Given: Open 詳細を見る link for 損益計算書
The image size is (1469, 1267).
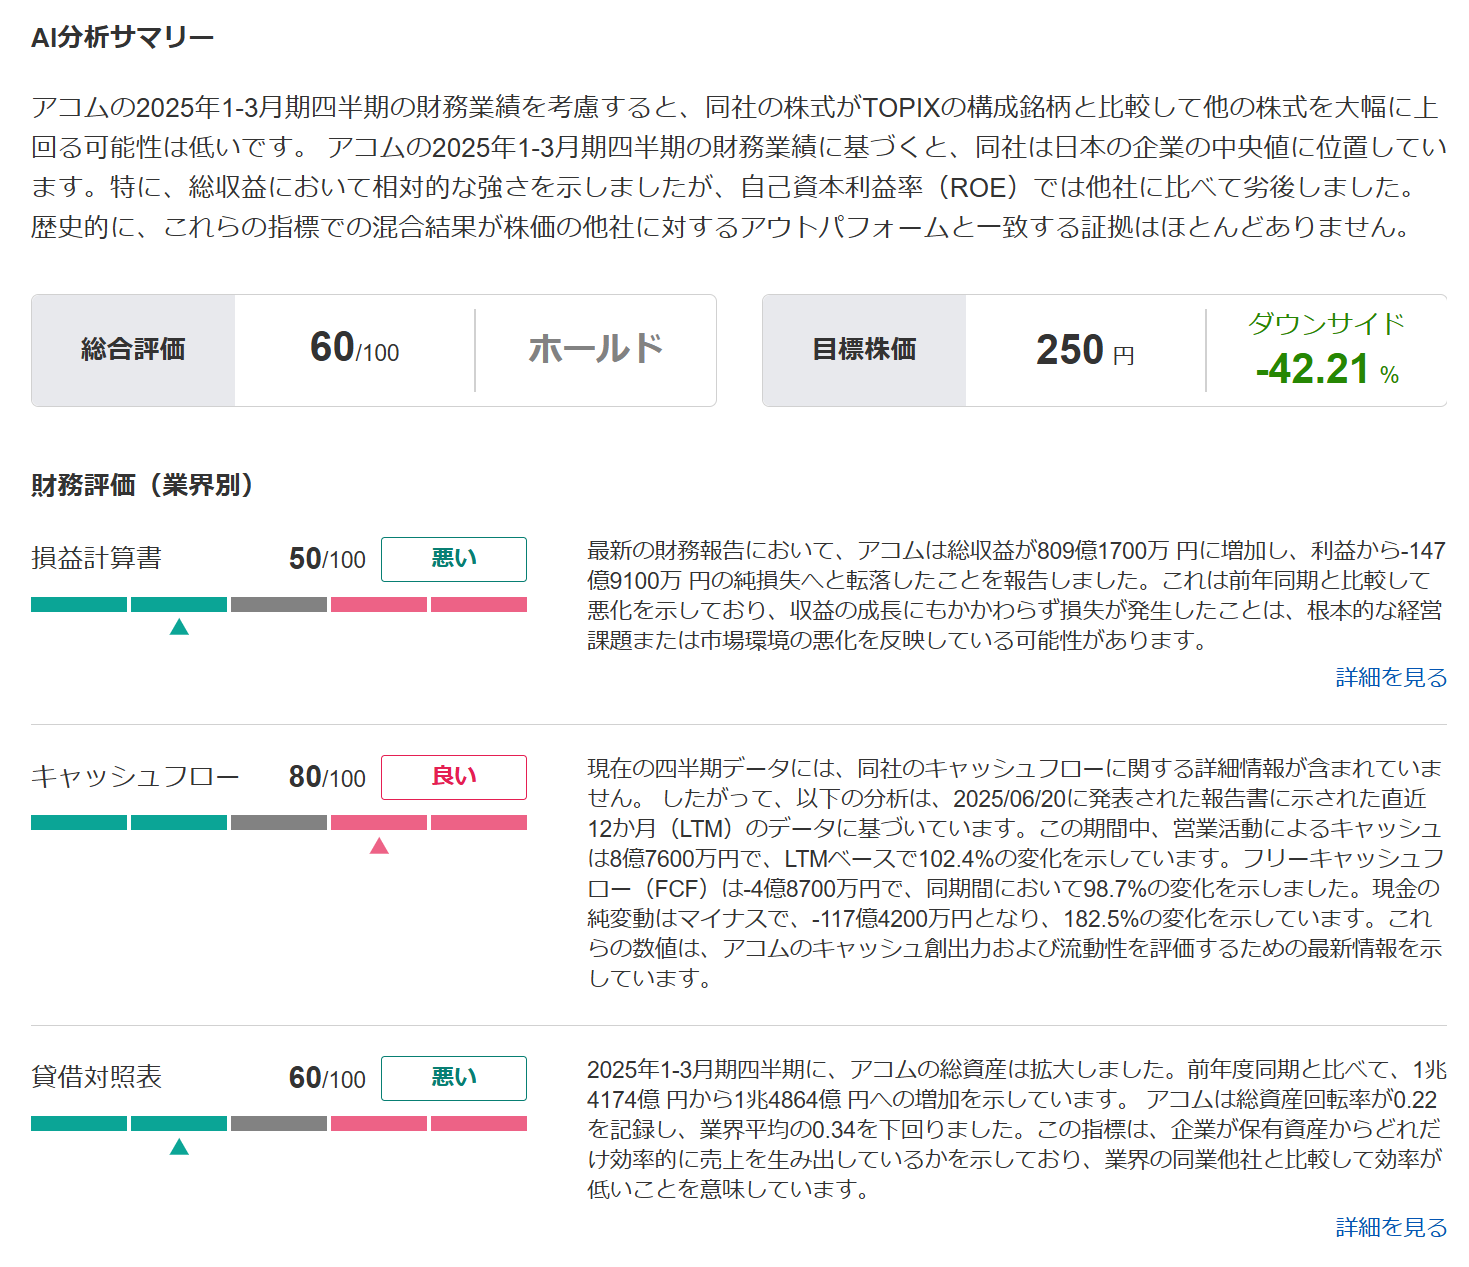Looking at the screenshot, I should (1391, 678).
